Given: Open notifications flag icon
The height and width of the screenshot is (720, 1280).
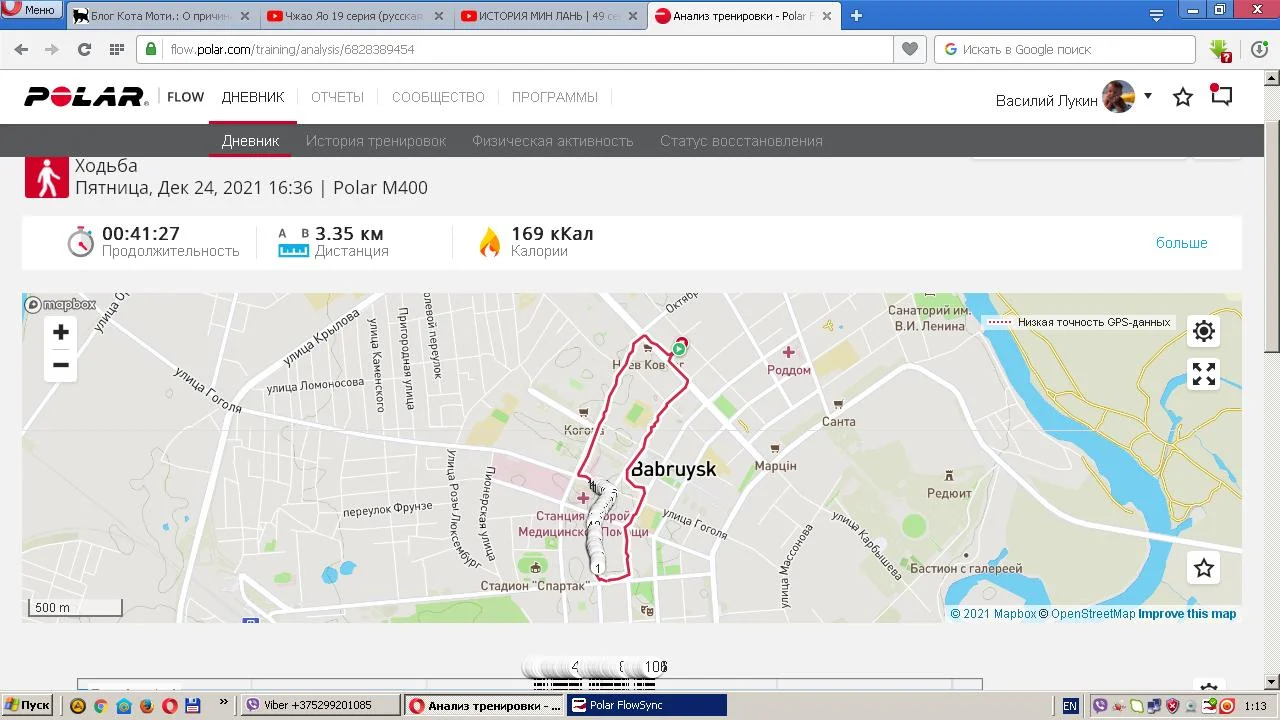Looking at the screenshot, I should click(1221, 95).
